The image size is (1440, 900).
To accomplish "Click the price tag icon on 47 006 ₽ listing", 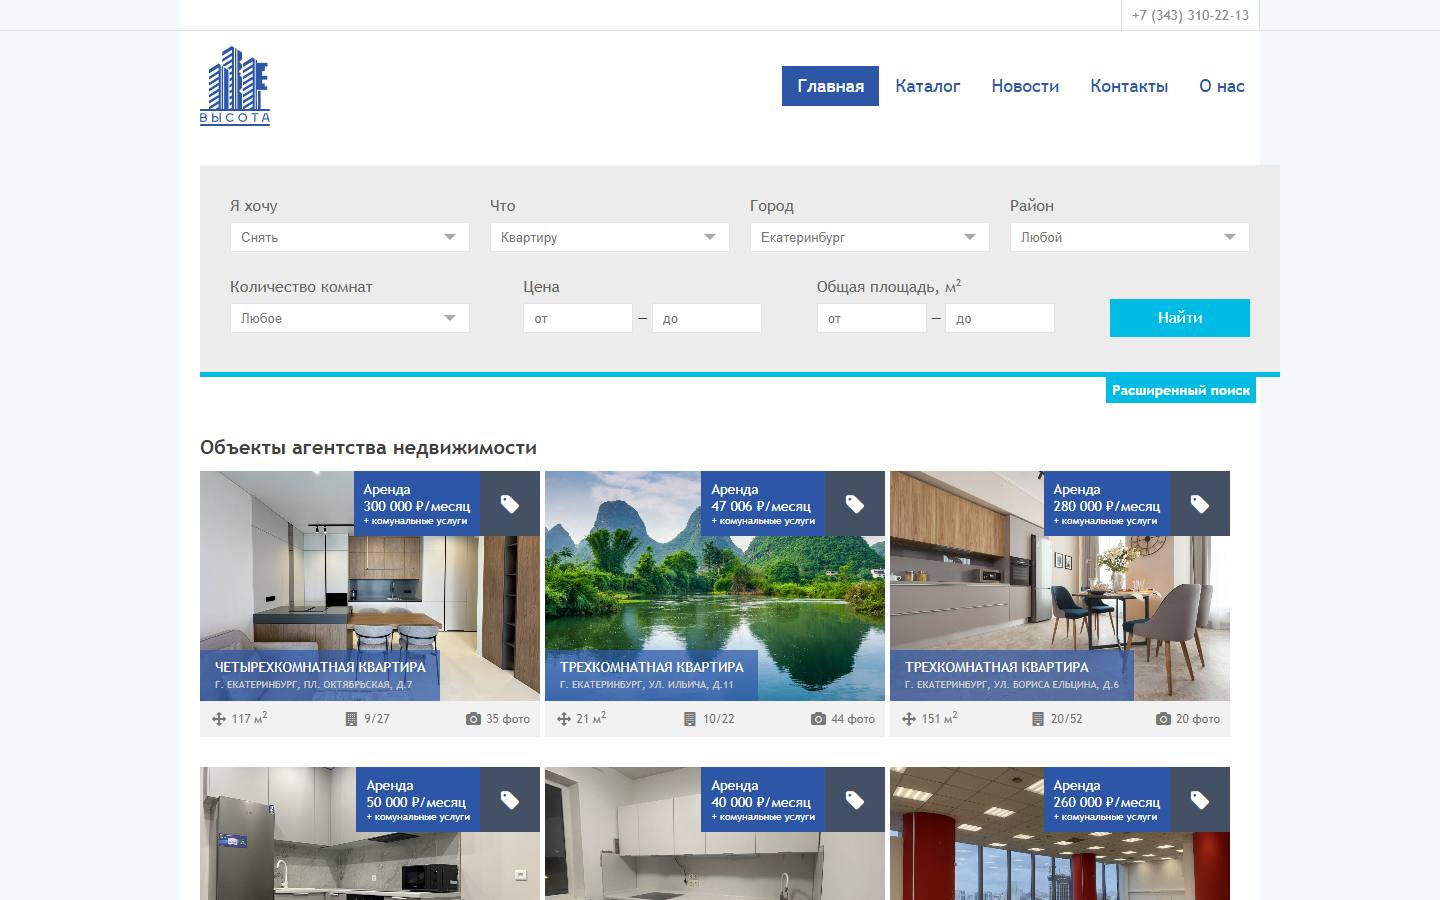I will pos(855,504).
